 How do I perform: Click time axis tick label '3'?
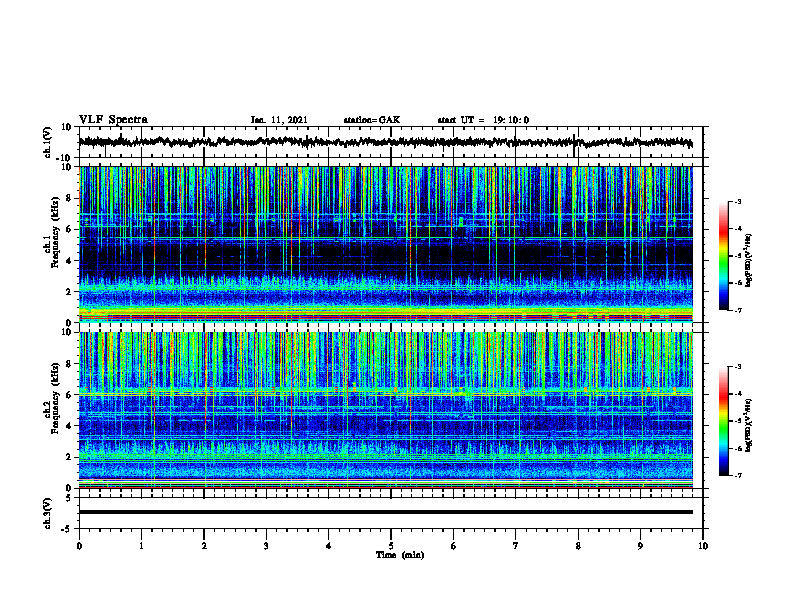pyautogui.click(x=266, y=546)
